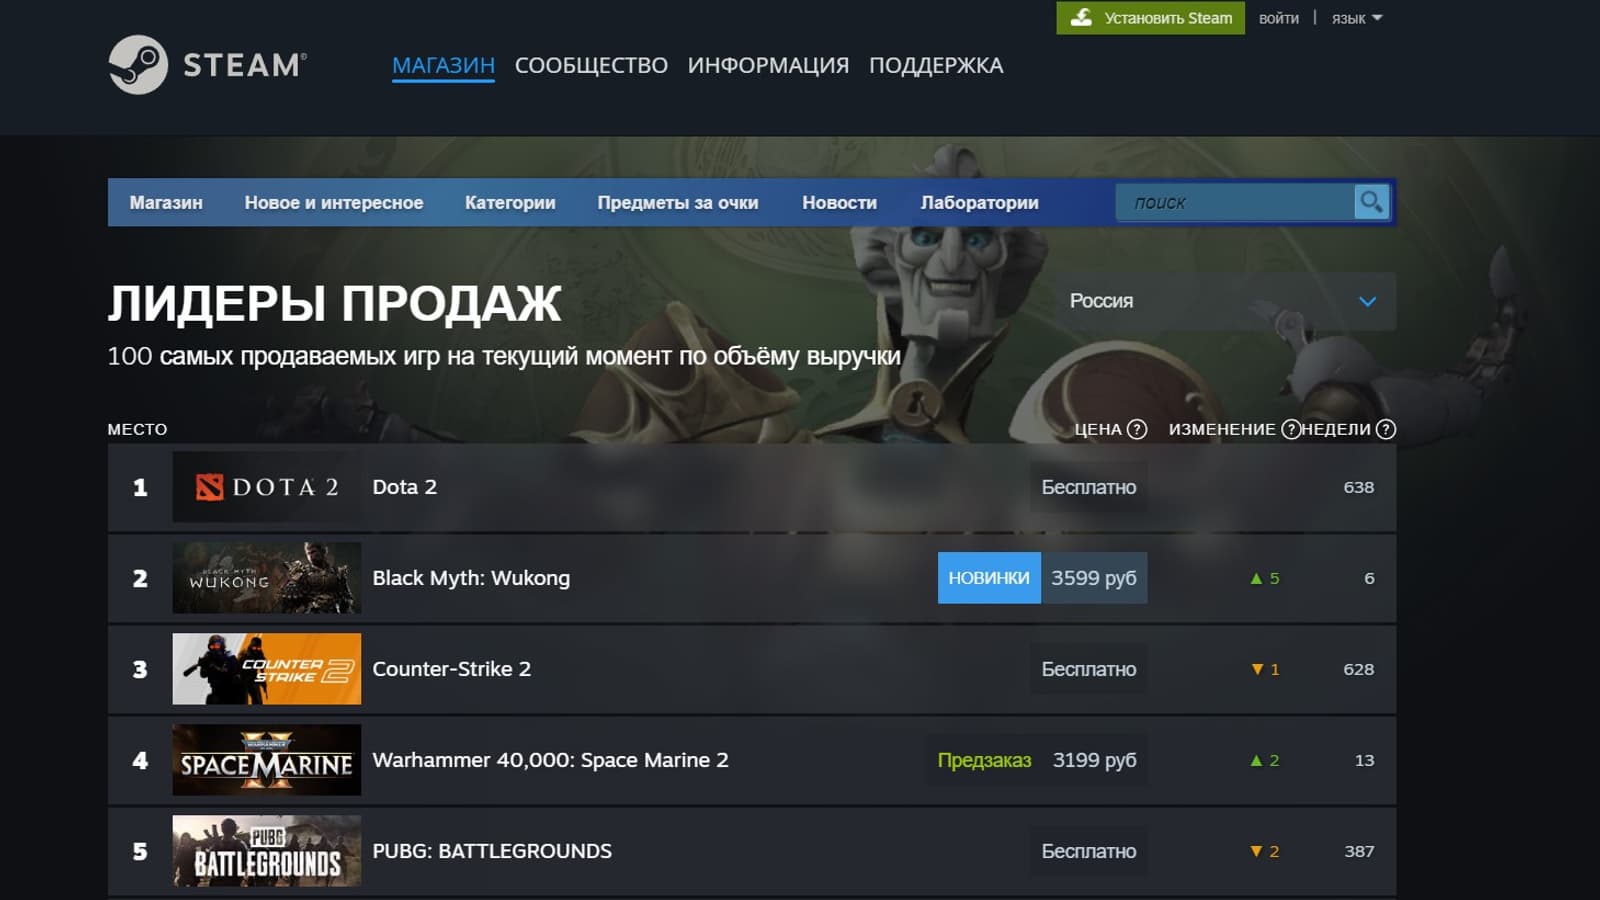
Task: Click the ЦЕНА column header text
Action: [1098, 429]
